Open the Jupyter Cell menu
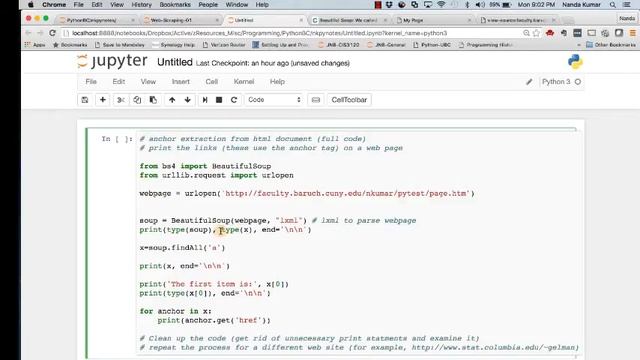 (211, 82)
